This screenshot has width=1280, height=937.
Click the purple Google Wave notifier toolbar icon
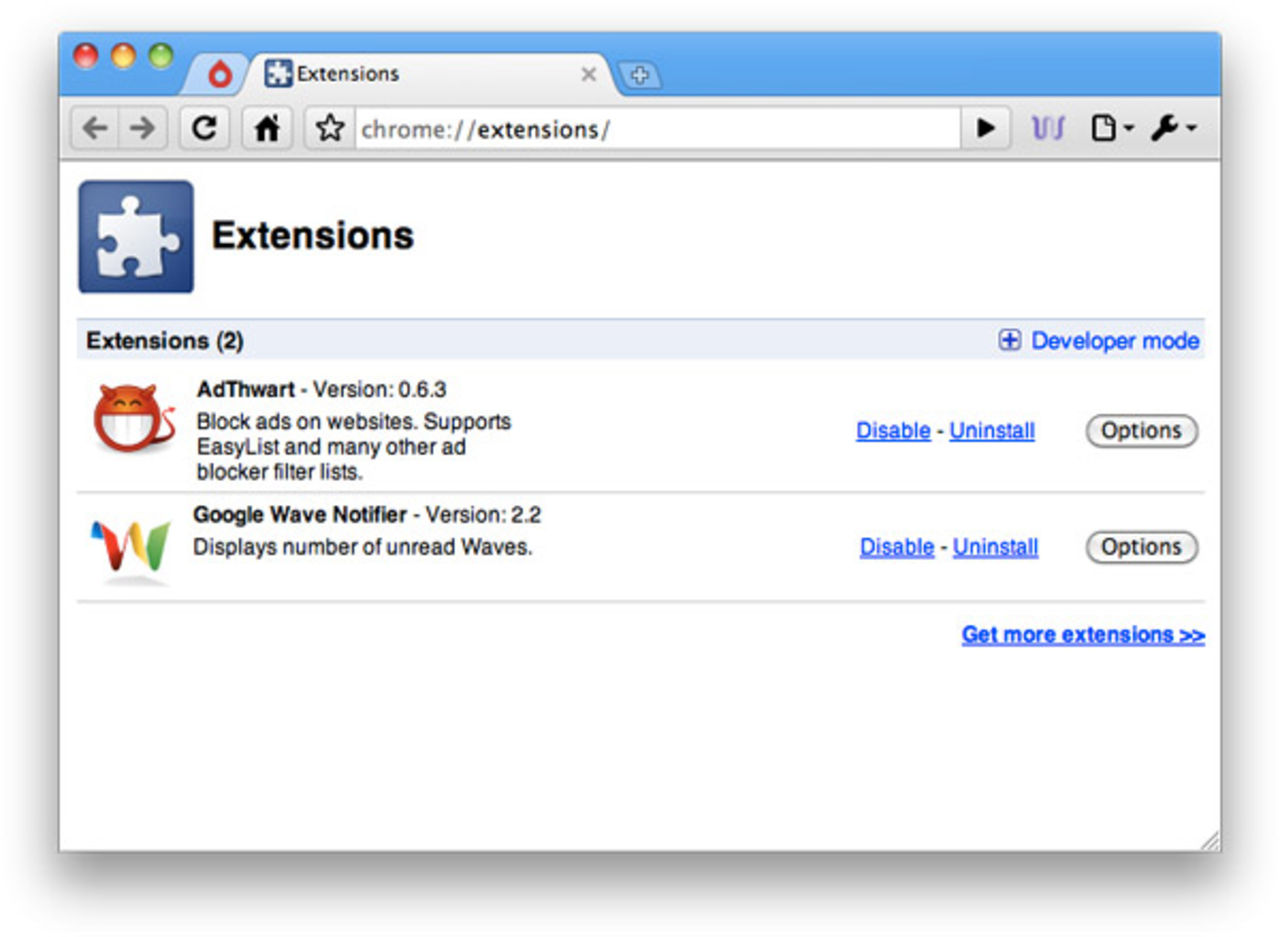[1048, 128]
